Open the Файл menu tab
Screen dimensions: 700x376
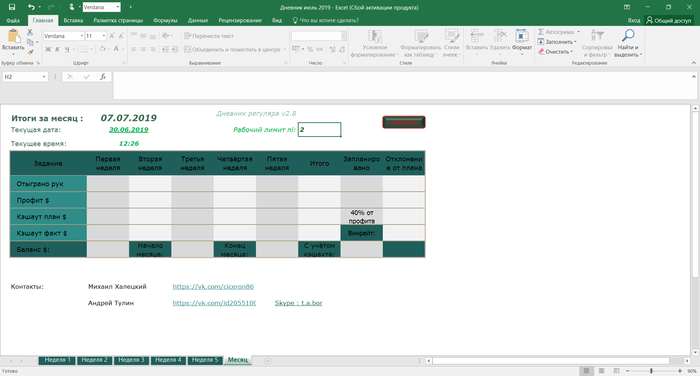(x=13, y=20)
